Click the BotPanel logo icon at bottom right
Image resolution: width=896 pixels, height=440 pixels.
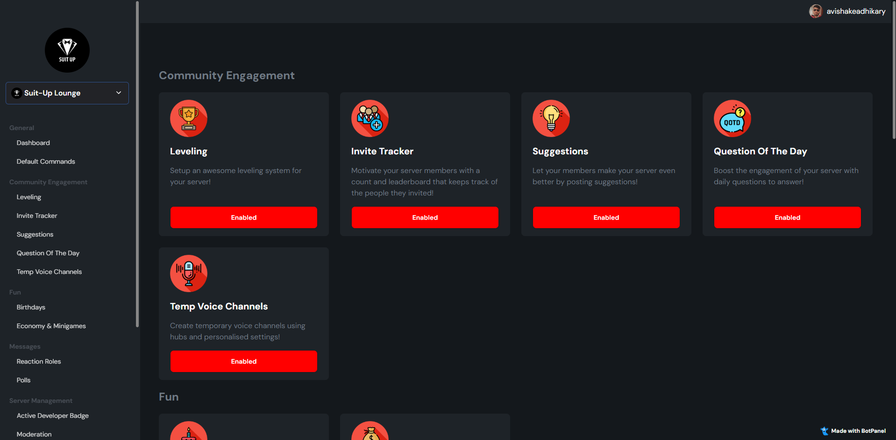(x=824, y=431)
